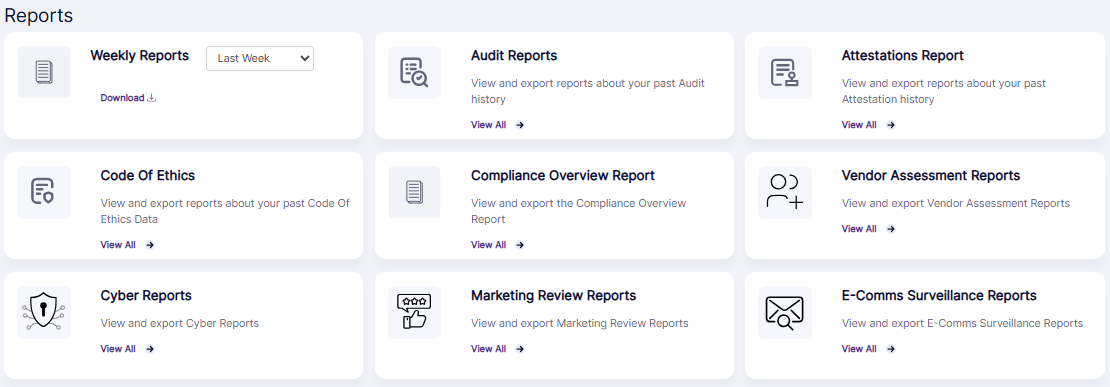Click 'View and export E-Comms Surveillance Reports' text

pyautogui.click(x=962, y=323)
